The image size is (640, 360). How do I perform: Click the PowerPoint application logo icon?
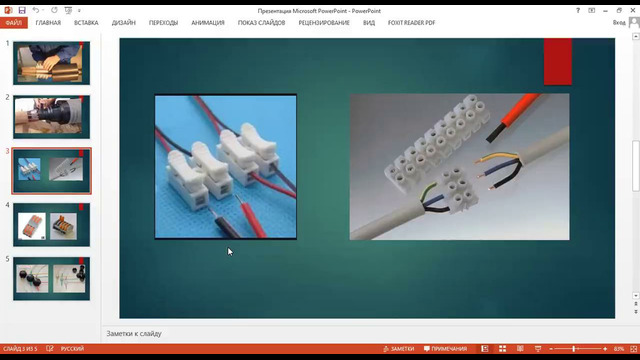pos(8,10)
